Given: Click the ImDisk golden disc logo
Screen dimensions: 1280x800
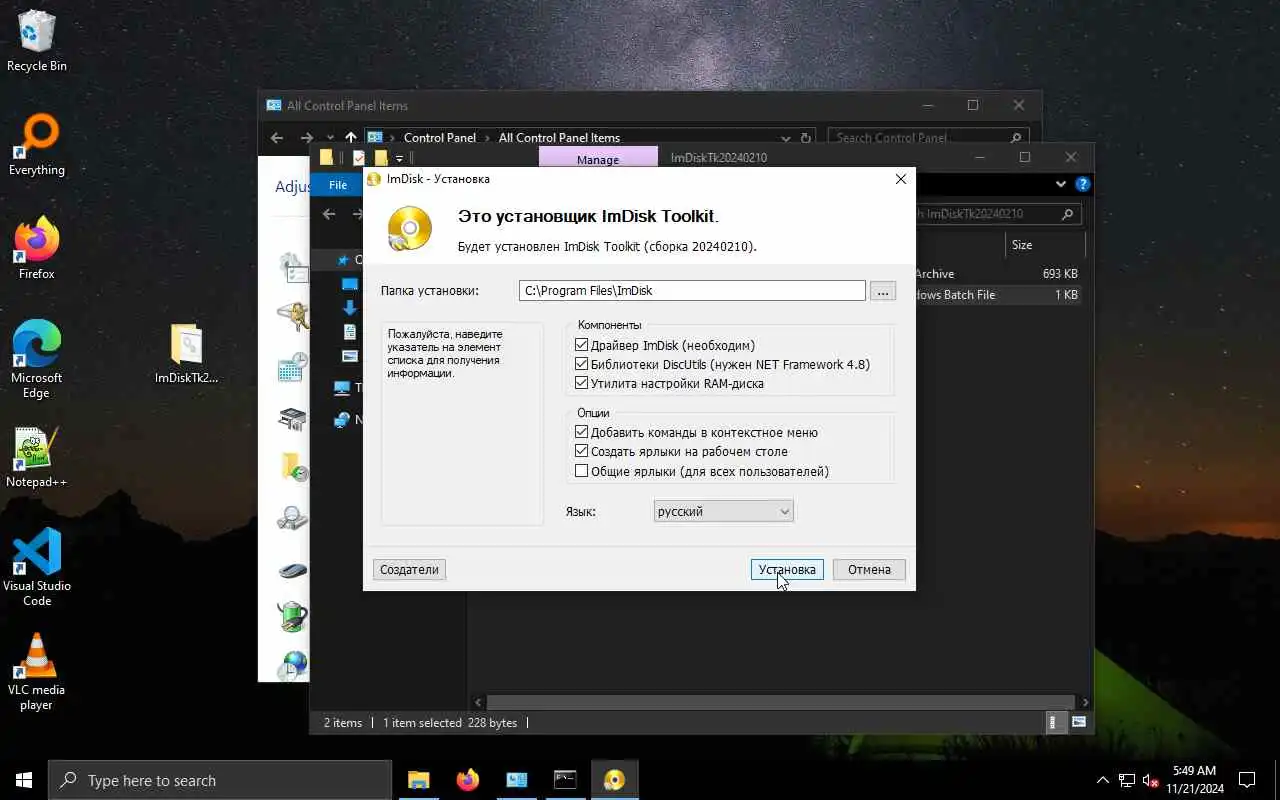Looking at the screenshot, I should pyautogui.click(x=410, y=229).
